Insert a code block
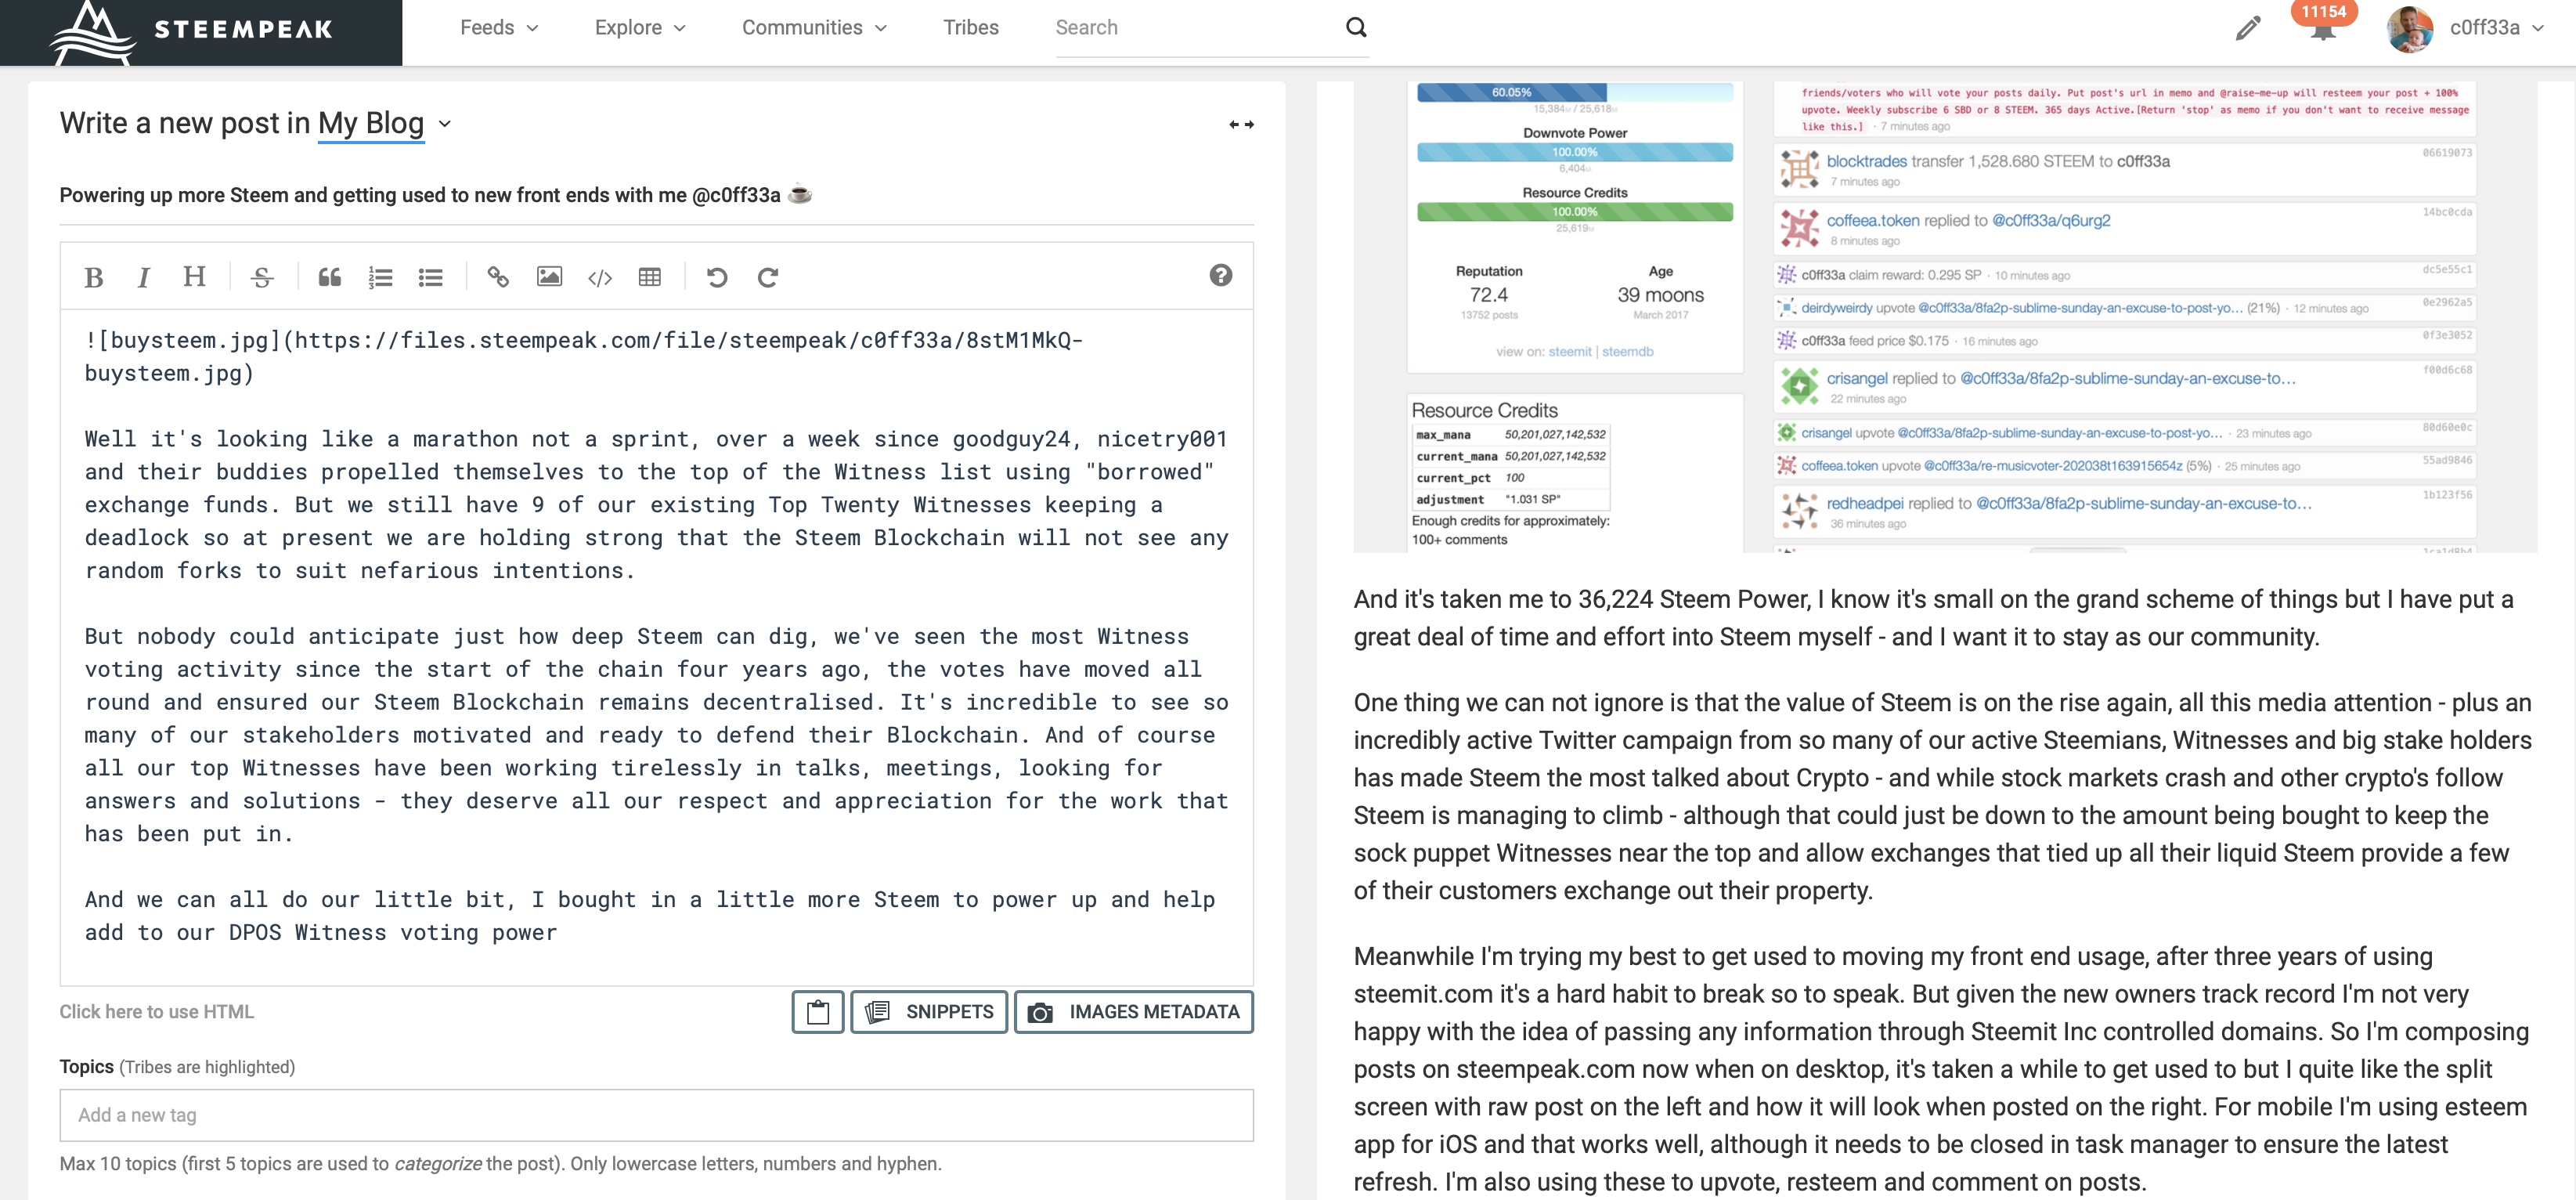This screenshot has height=1200, width=2576. [600, 277]
